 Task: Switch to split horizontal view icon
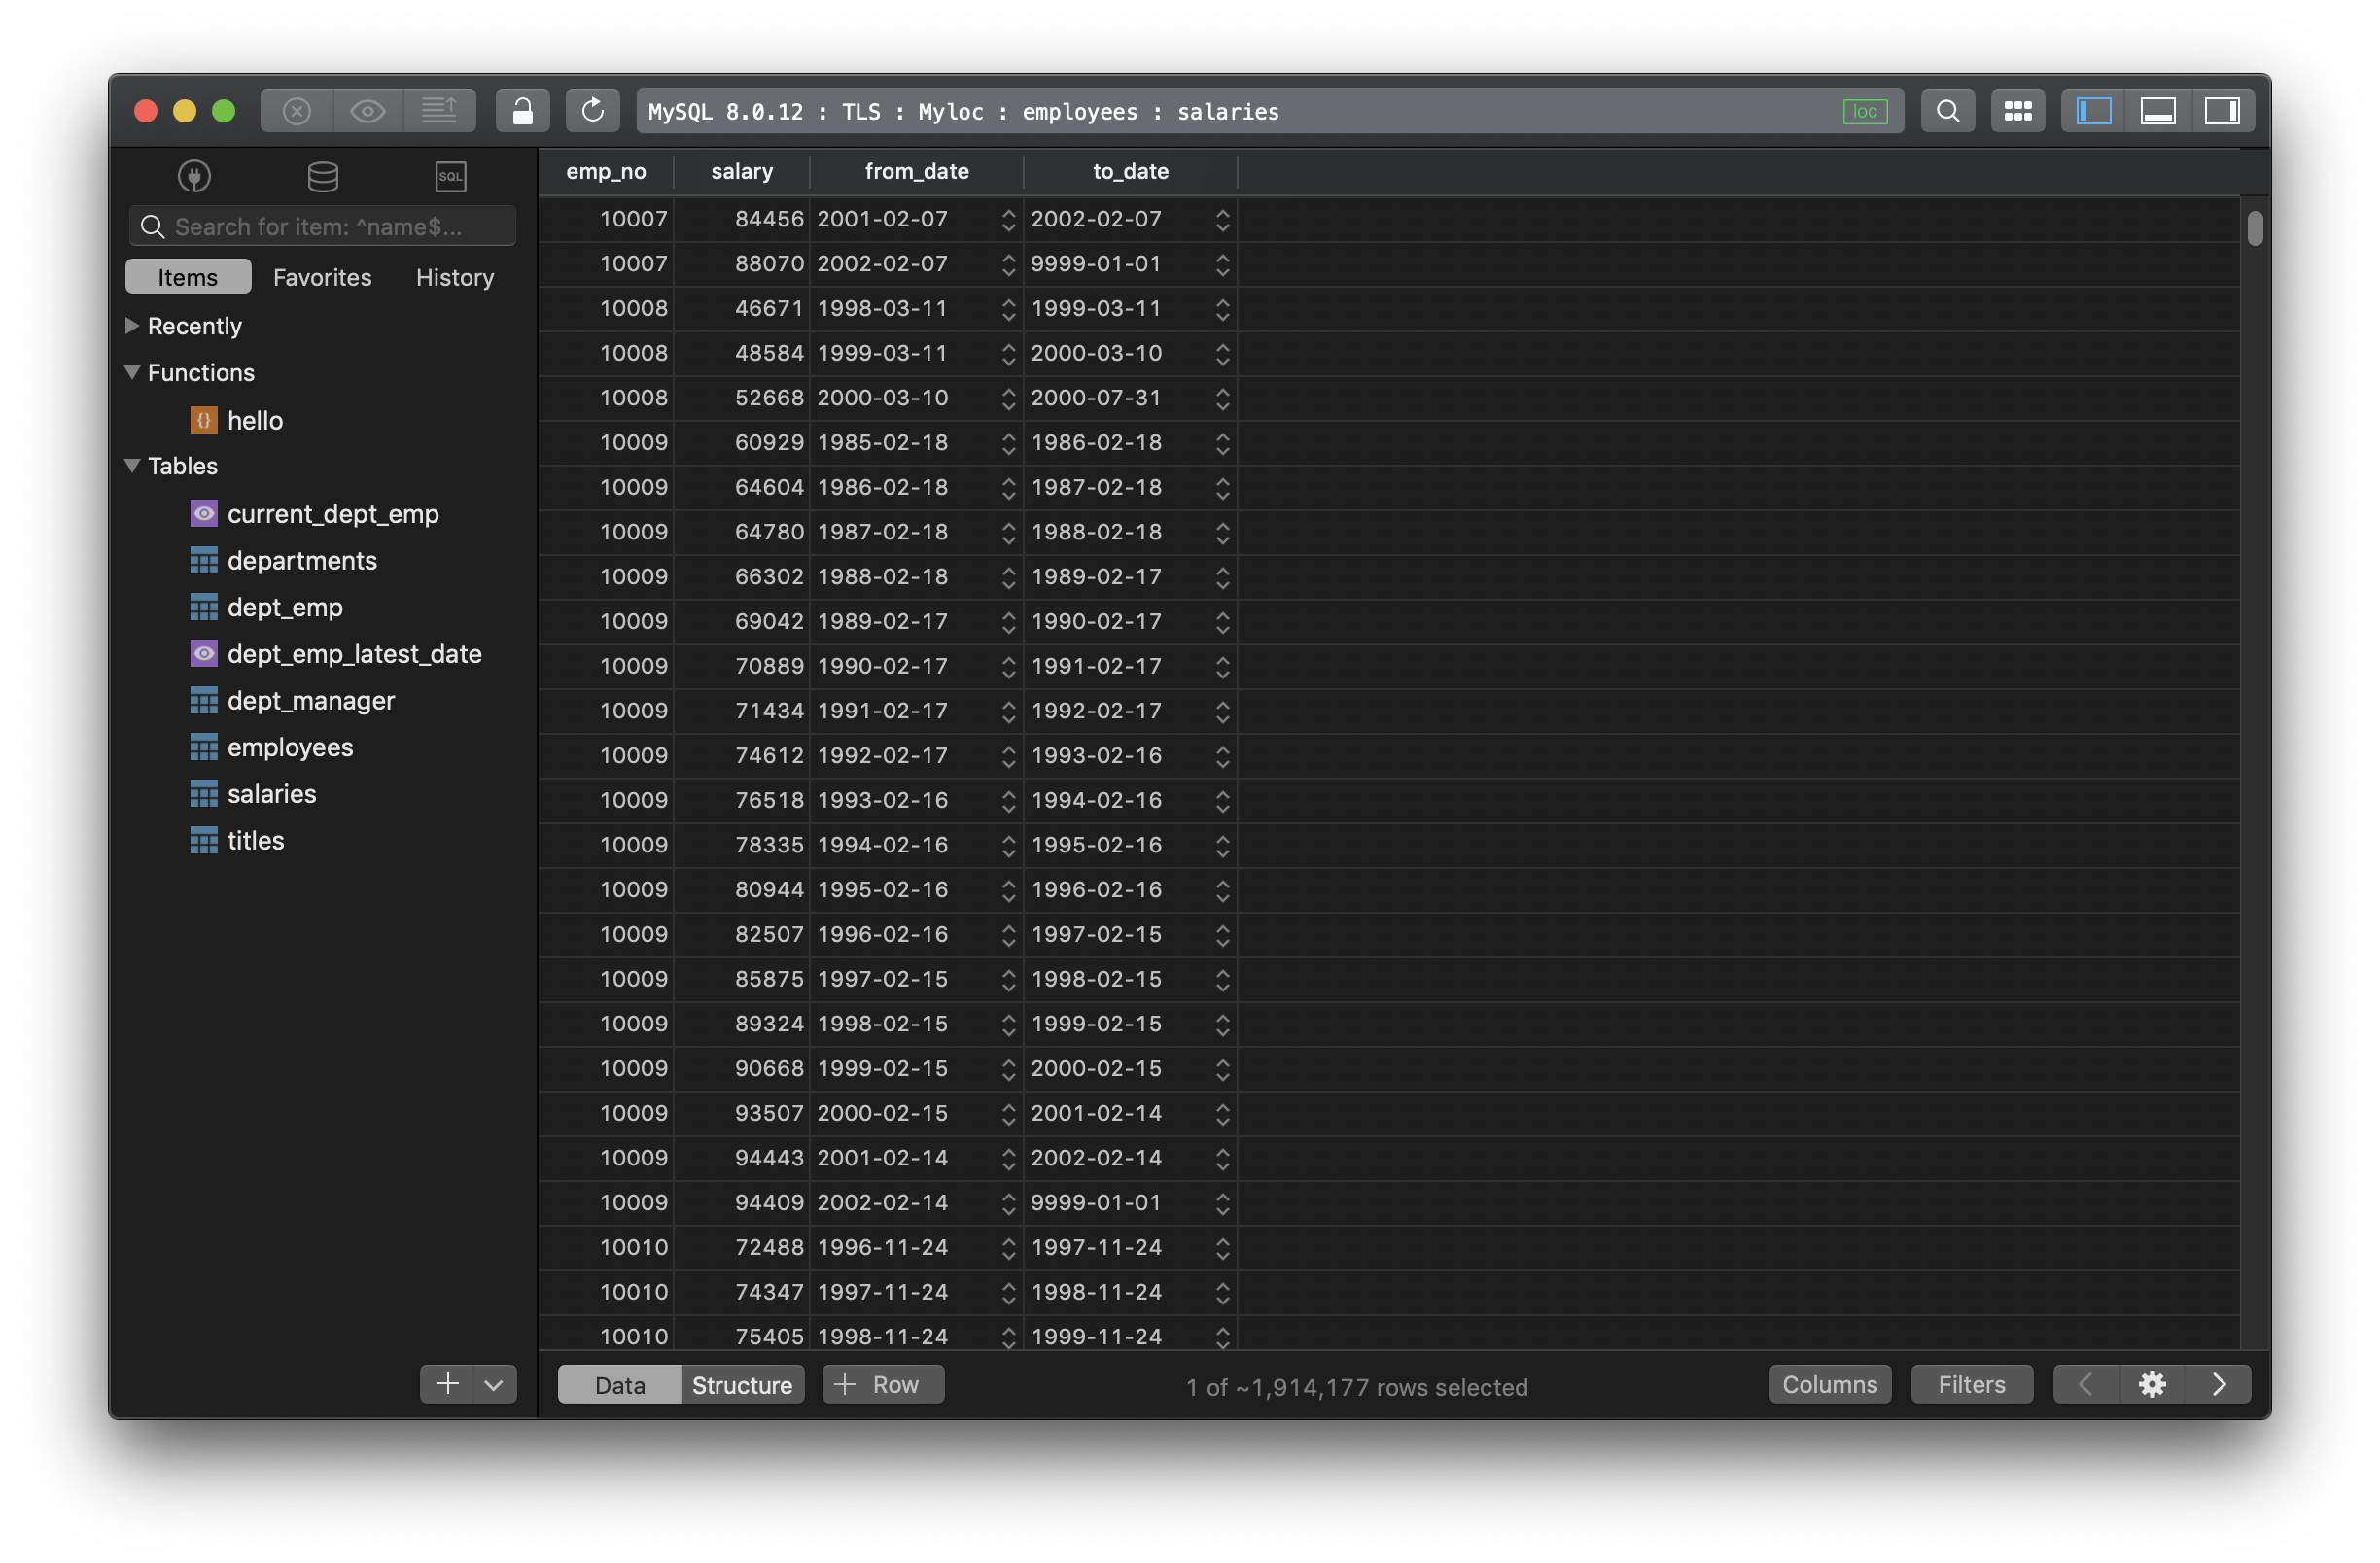tap(2158, 108)
